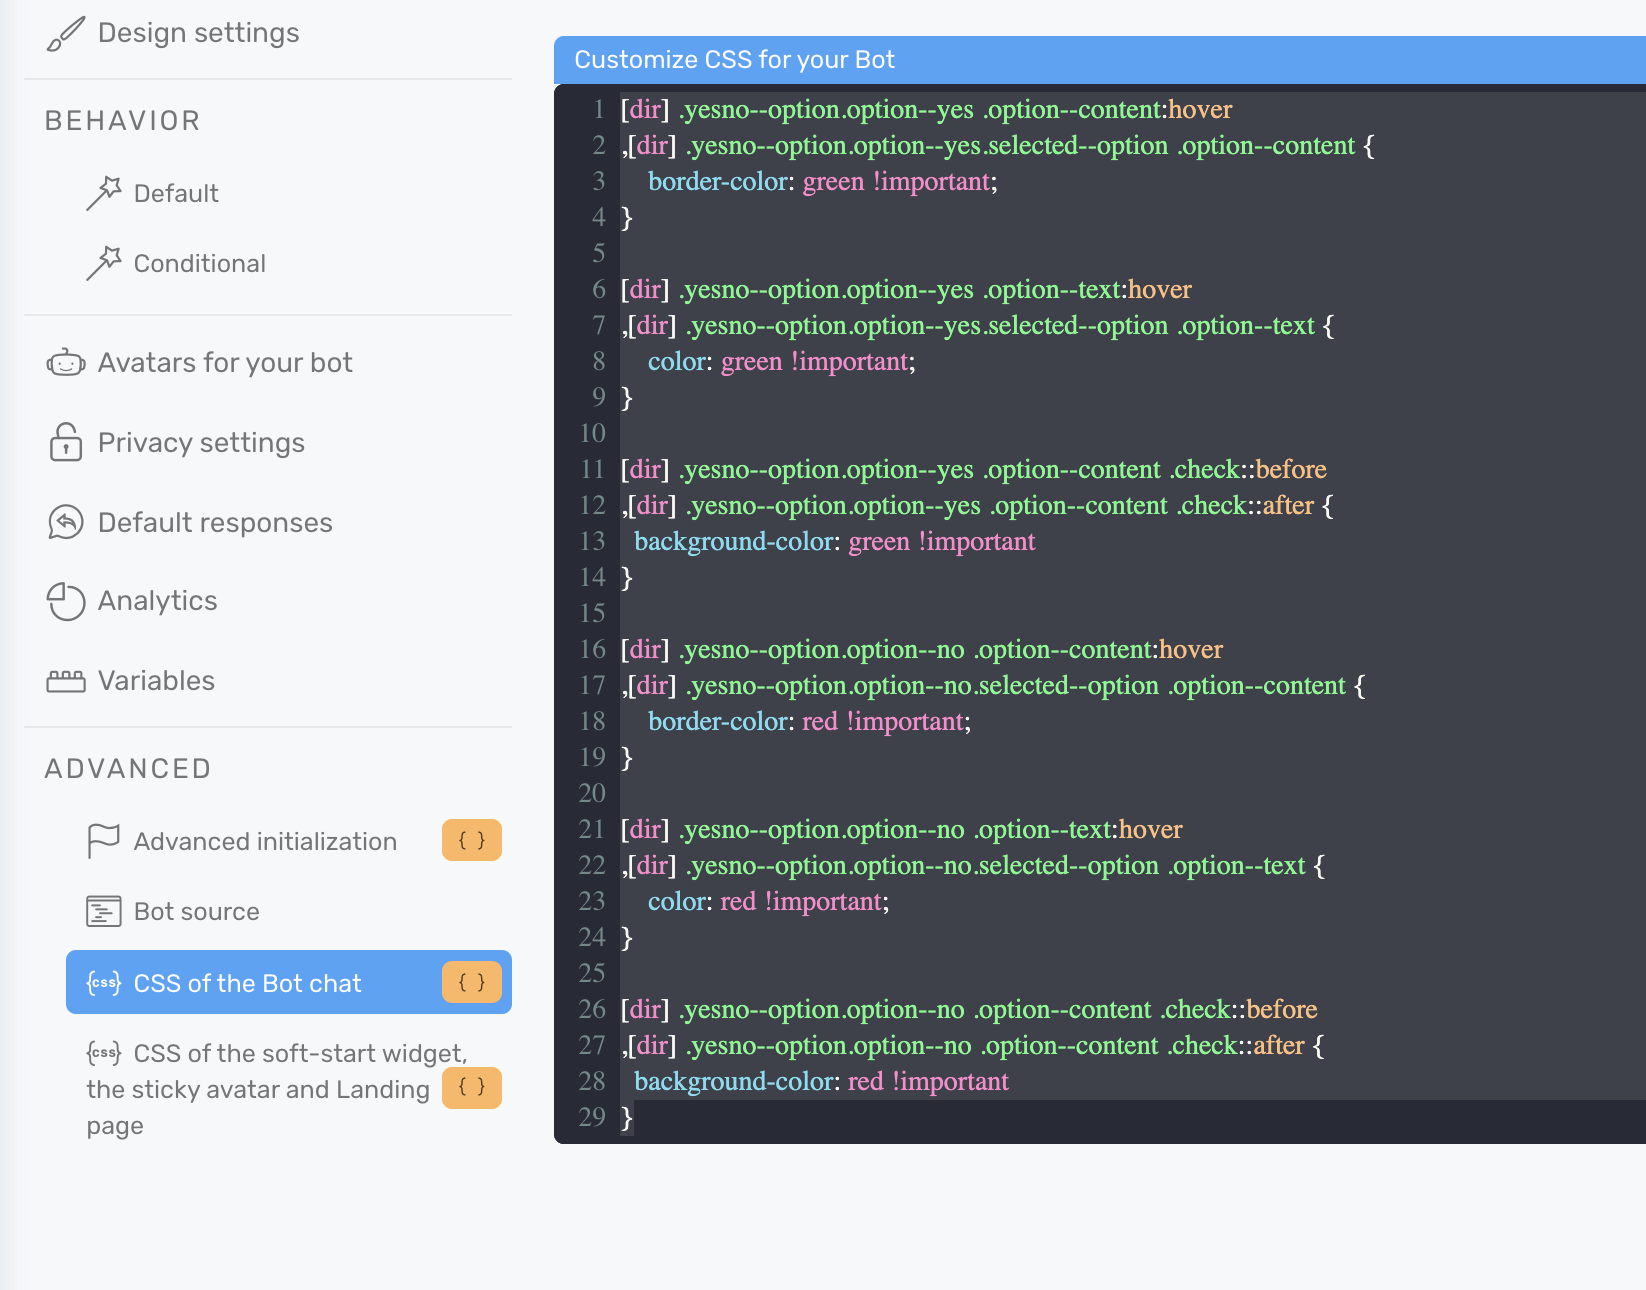Image resolution: width=1646 pixels, height=1290 pixels.
Task: Click the braces badge beside Landing page CSS
Action: click(x=472, y=1088)
